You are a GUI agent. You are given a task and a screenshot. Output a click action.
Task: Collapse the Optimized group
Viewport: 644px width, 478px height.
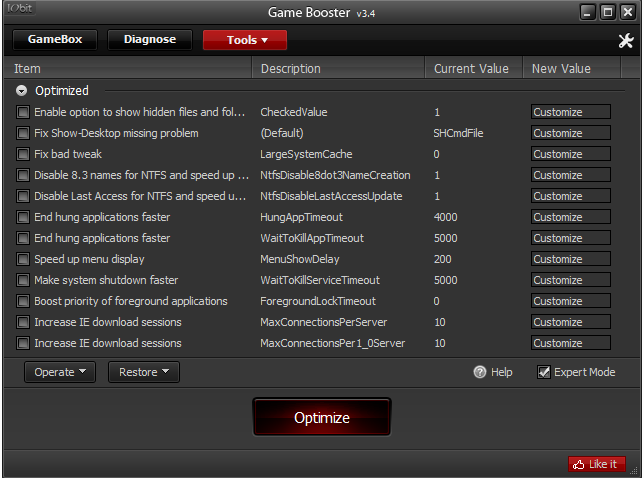[x=21, y=91]
